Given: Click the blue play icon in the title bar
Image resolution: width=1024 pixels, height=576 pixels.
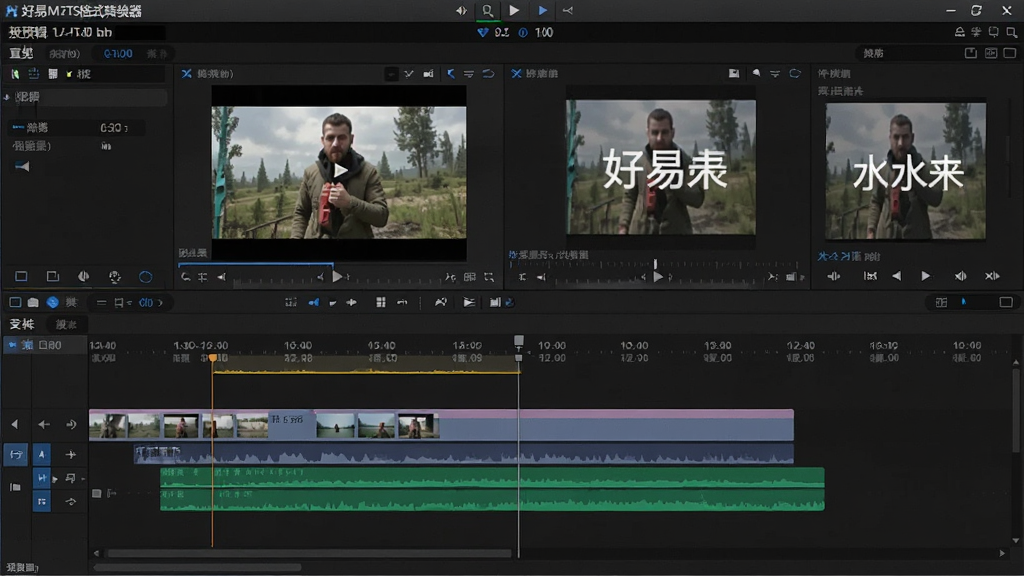Looking at the screenshot, I should [x=542, y=10].
